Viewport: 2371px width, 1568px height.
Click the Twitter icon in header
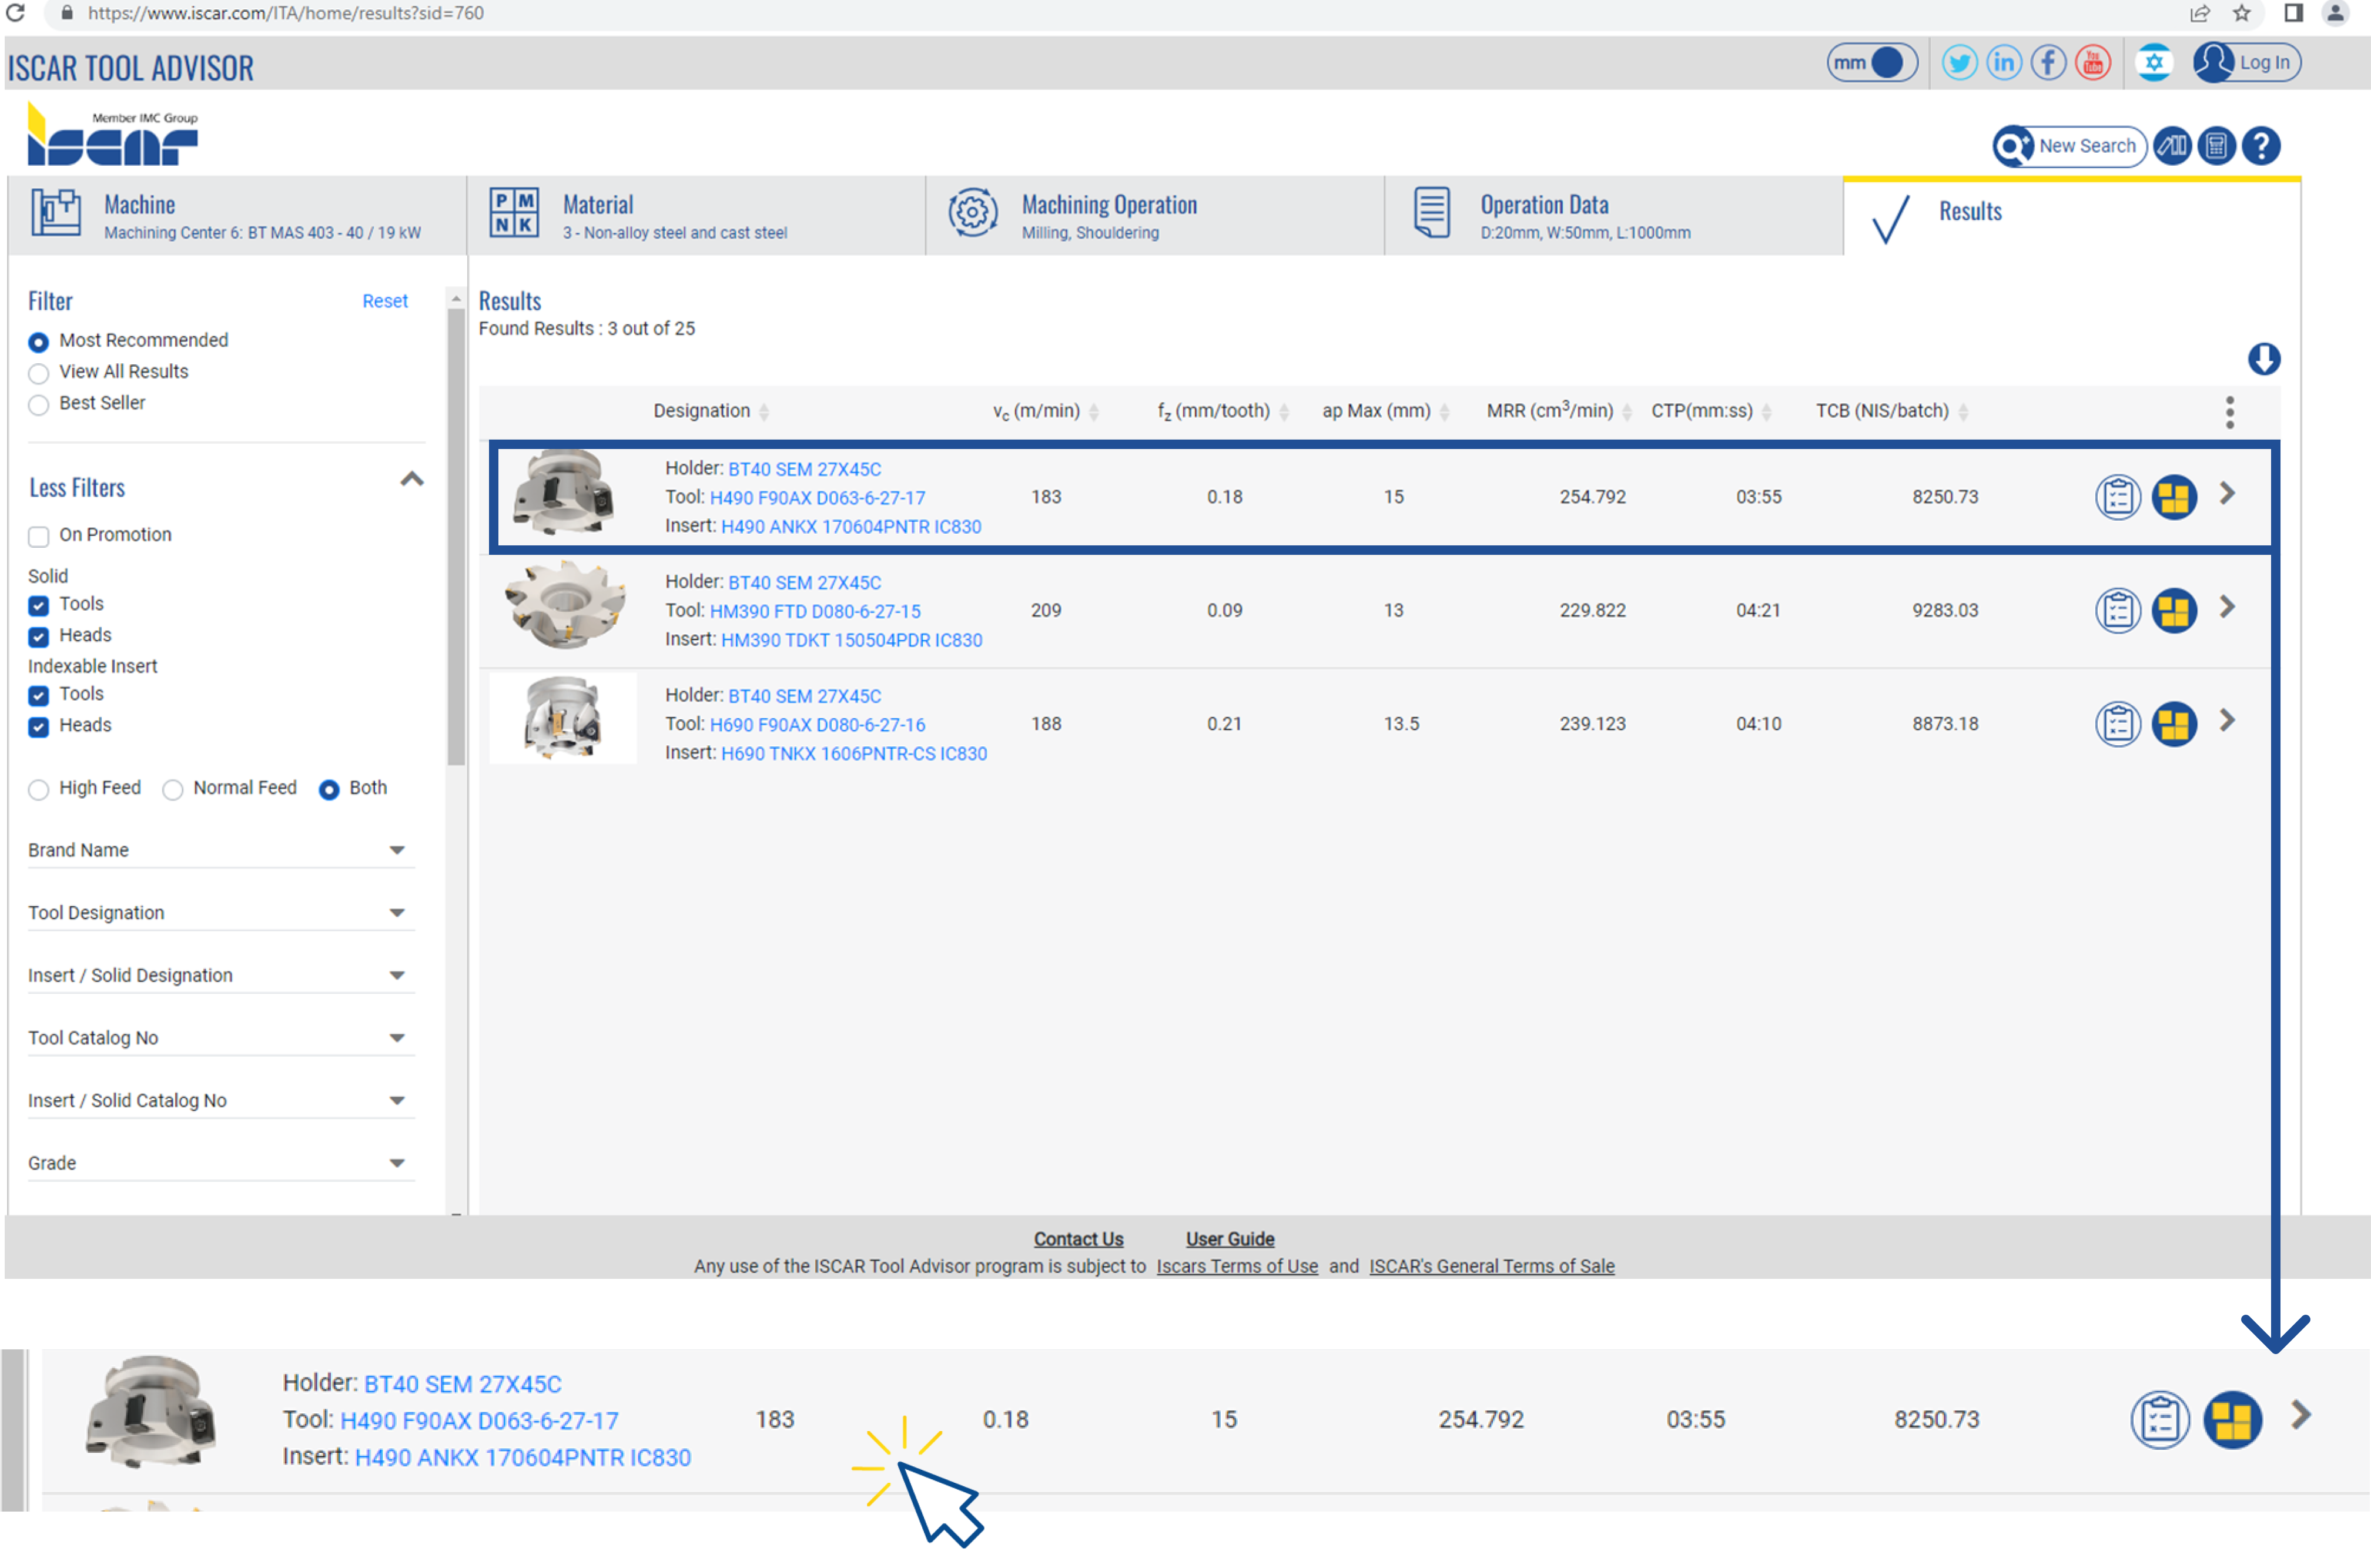[x=1959, y=63]
